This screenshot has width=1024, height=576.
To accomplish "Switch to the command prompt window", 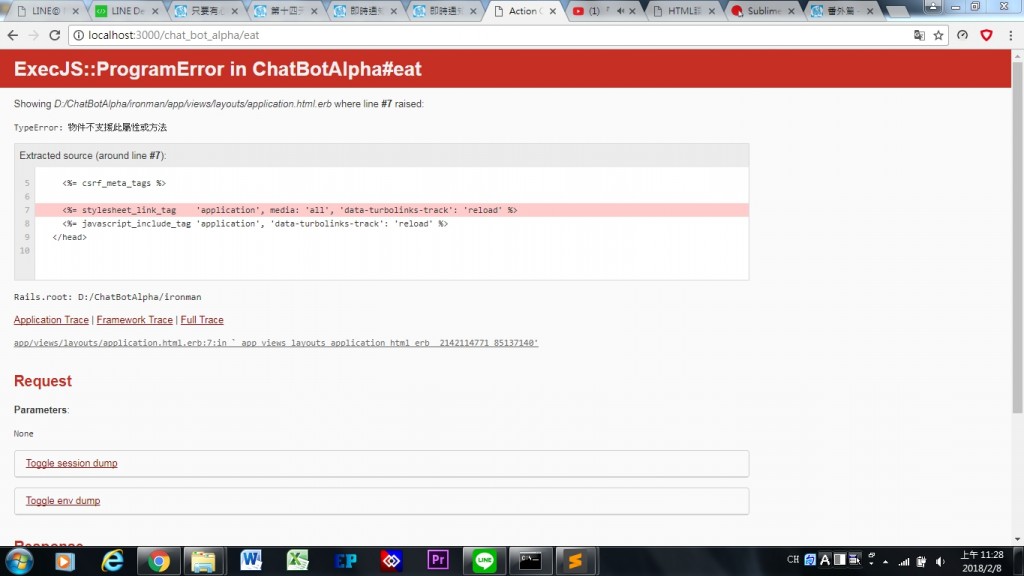I will [x=531, y=561].
